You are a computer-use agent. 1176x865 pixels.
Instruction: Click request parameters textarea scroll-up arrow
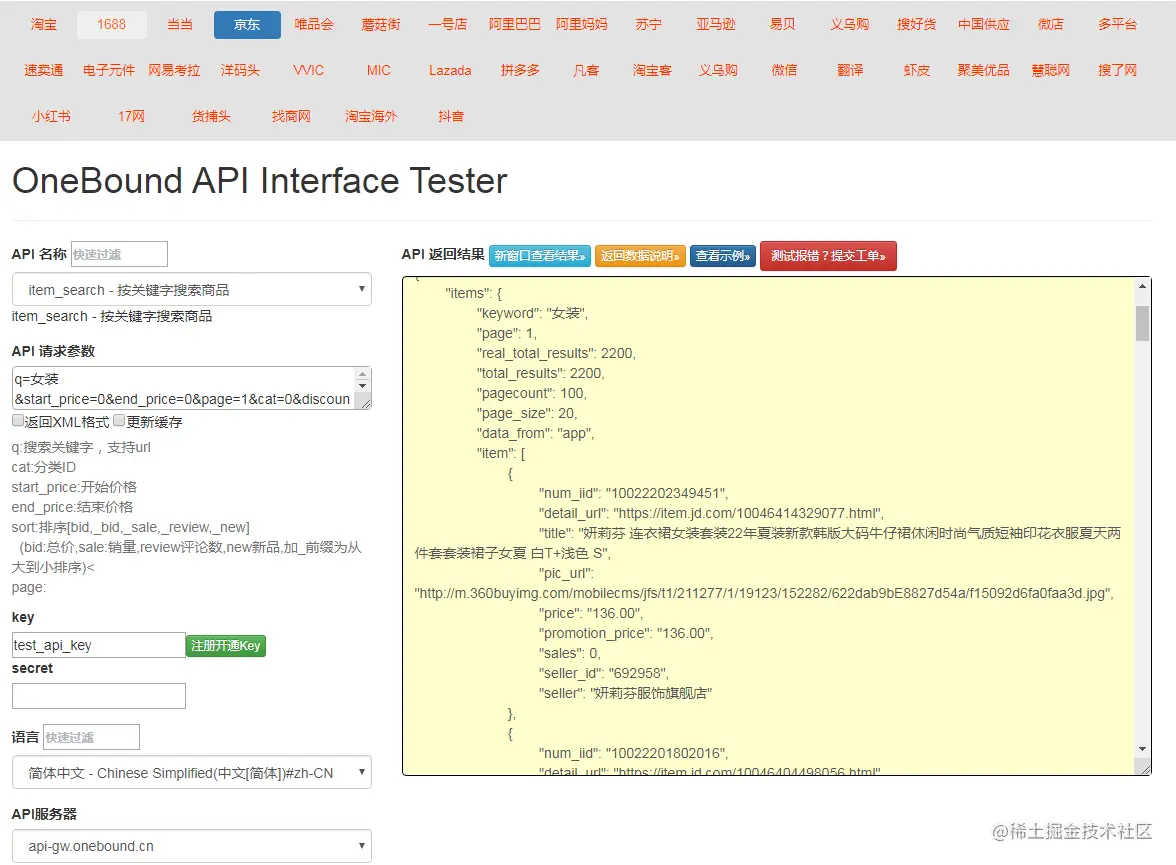[x=363, y=374]
